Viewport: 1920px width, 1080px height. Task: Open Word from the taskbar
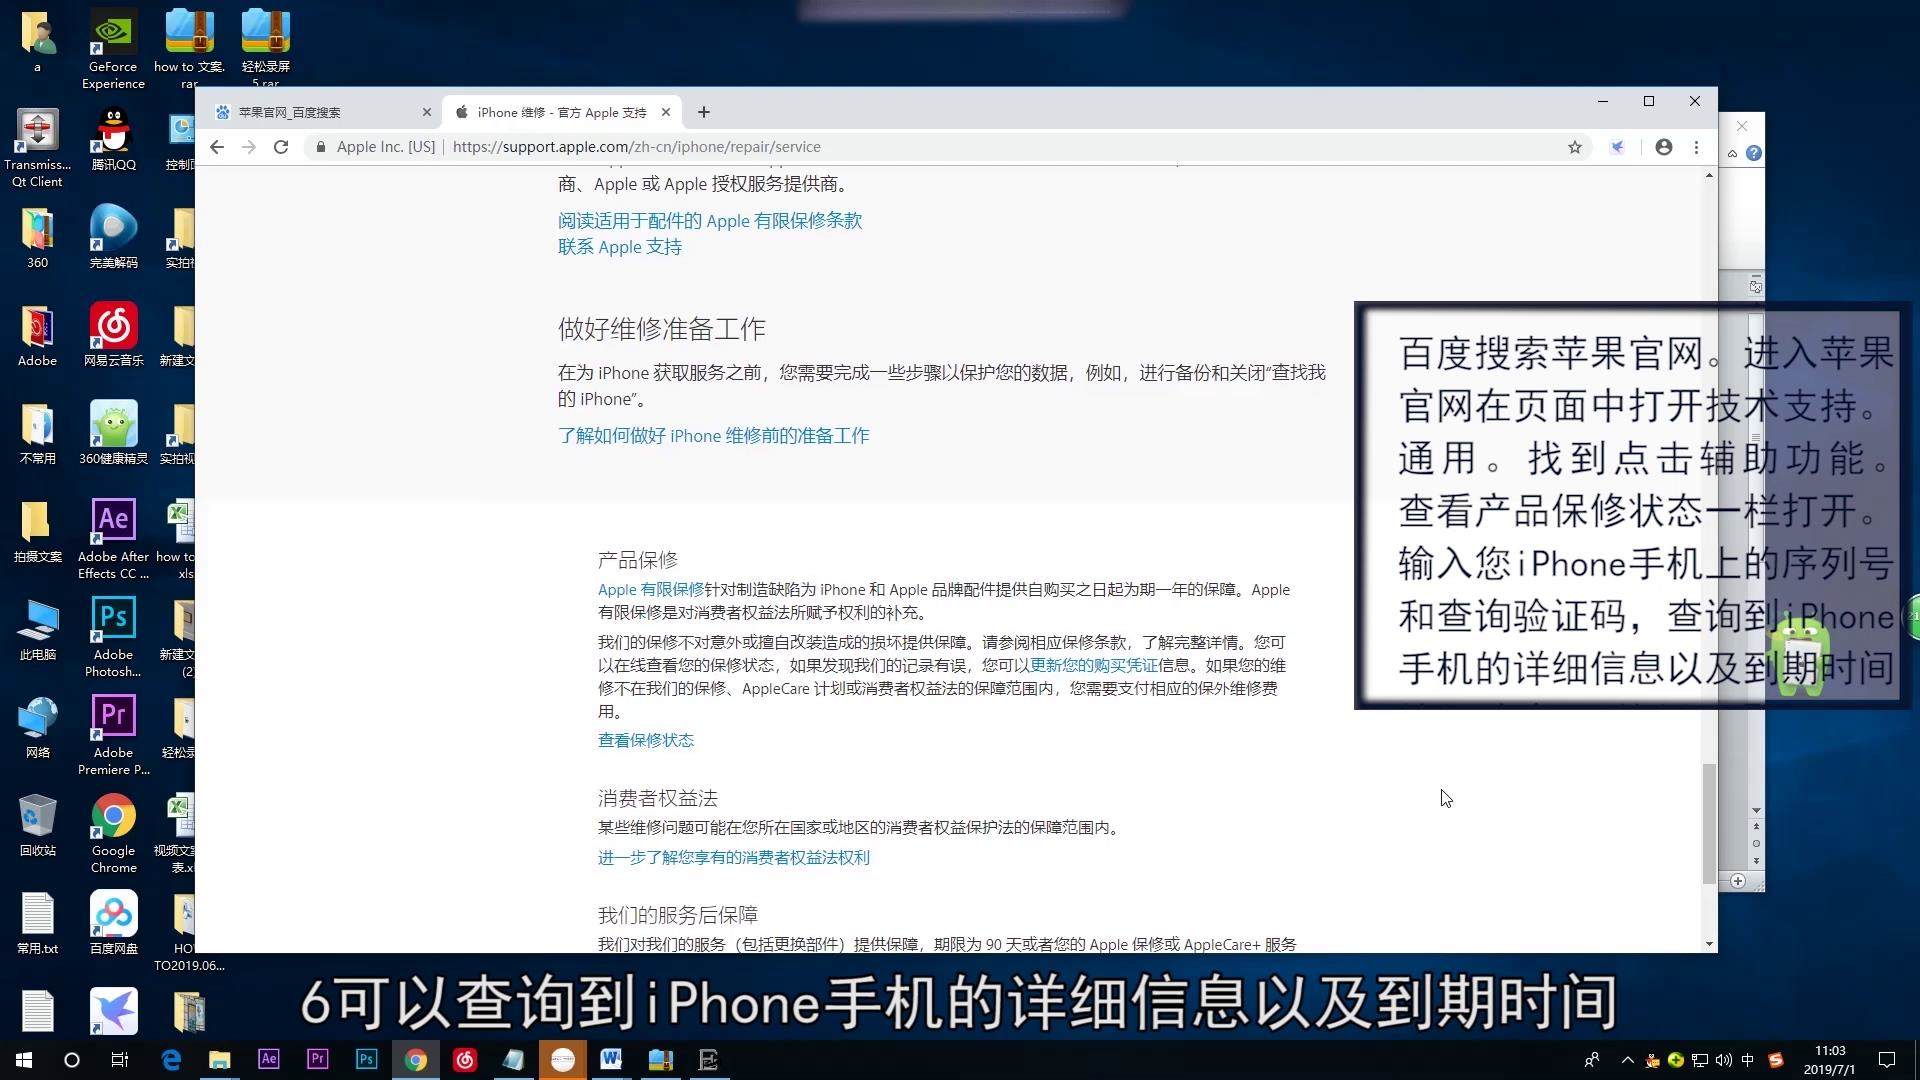tap(611, 1060)
